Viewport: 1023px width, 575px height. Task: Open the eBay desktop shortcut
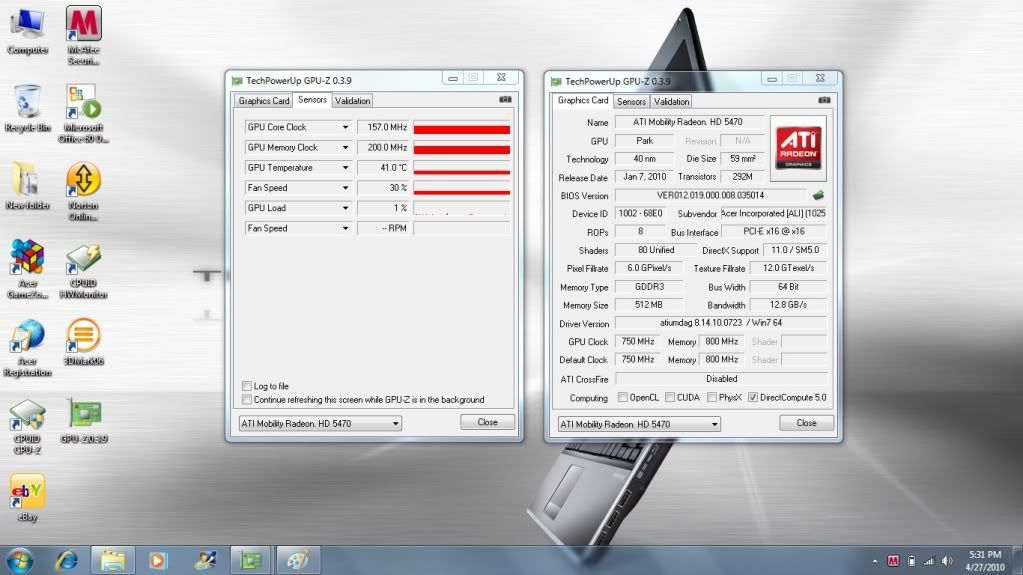pos(27,497)
